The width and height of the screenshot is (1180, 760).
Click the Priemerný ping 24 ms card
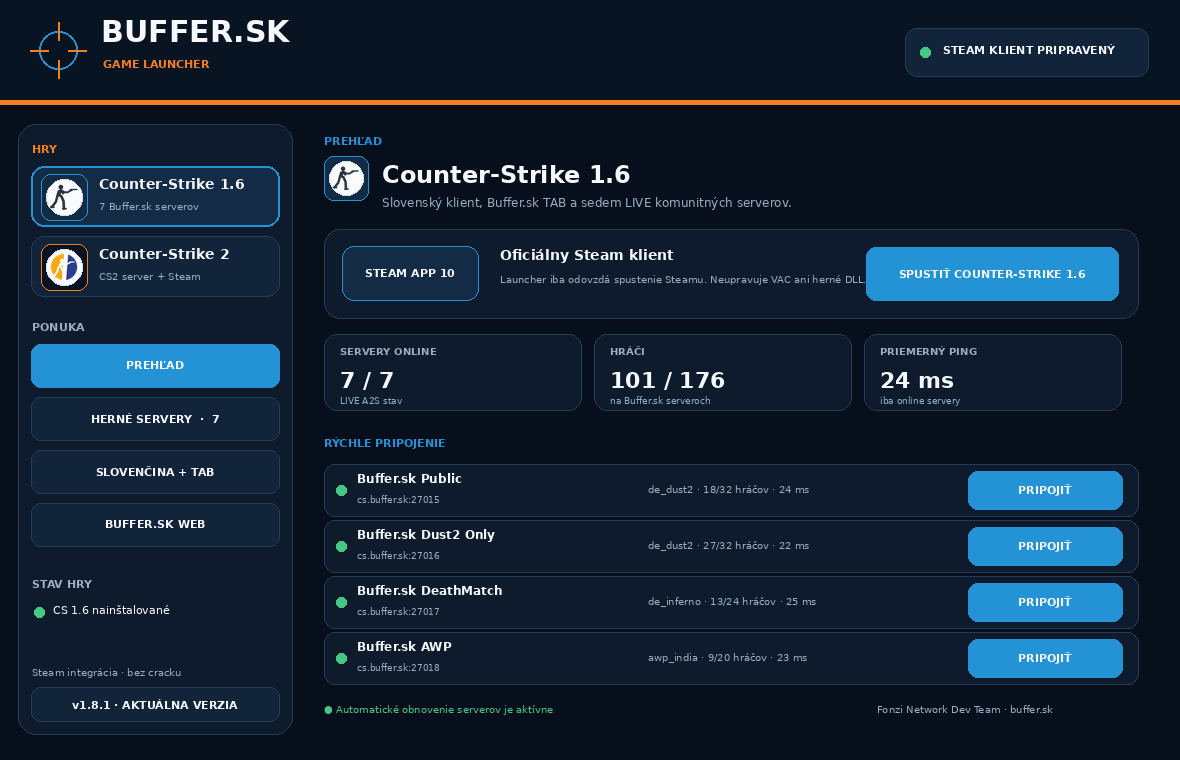tap(993, 372)
